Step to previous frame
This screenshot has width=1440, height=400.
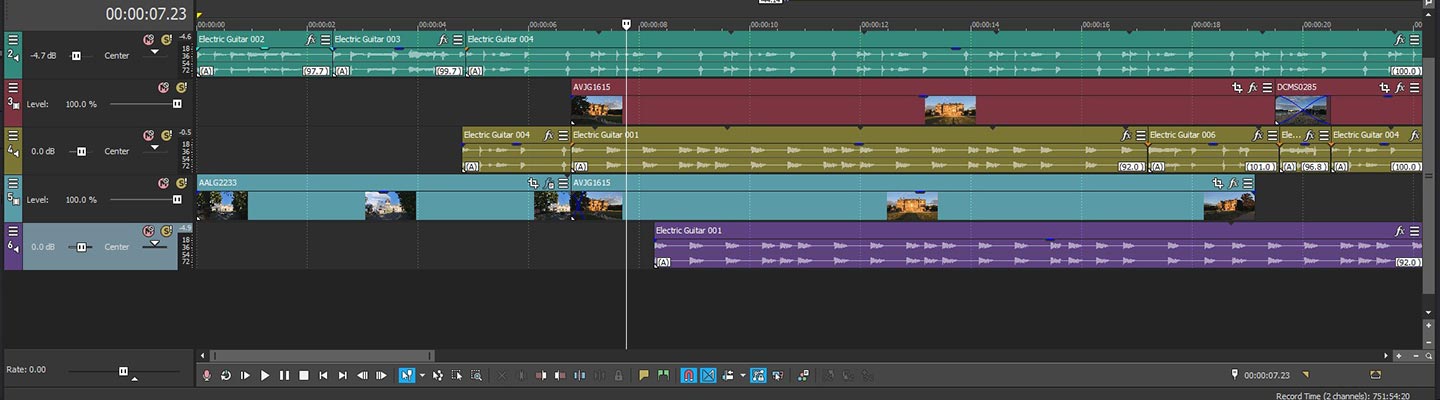point(362,375)
